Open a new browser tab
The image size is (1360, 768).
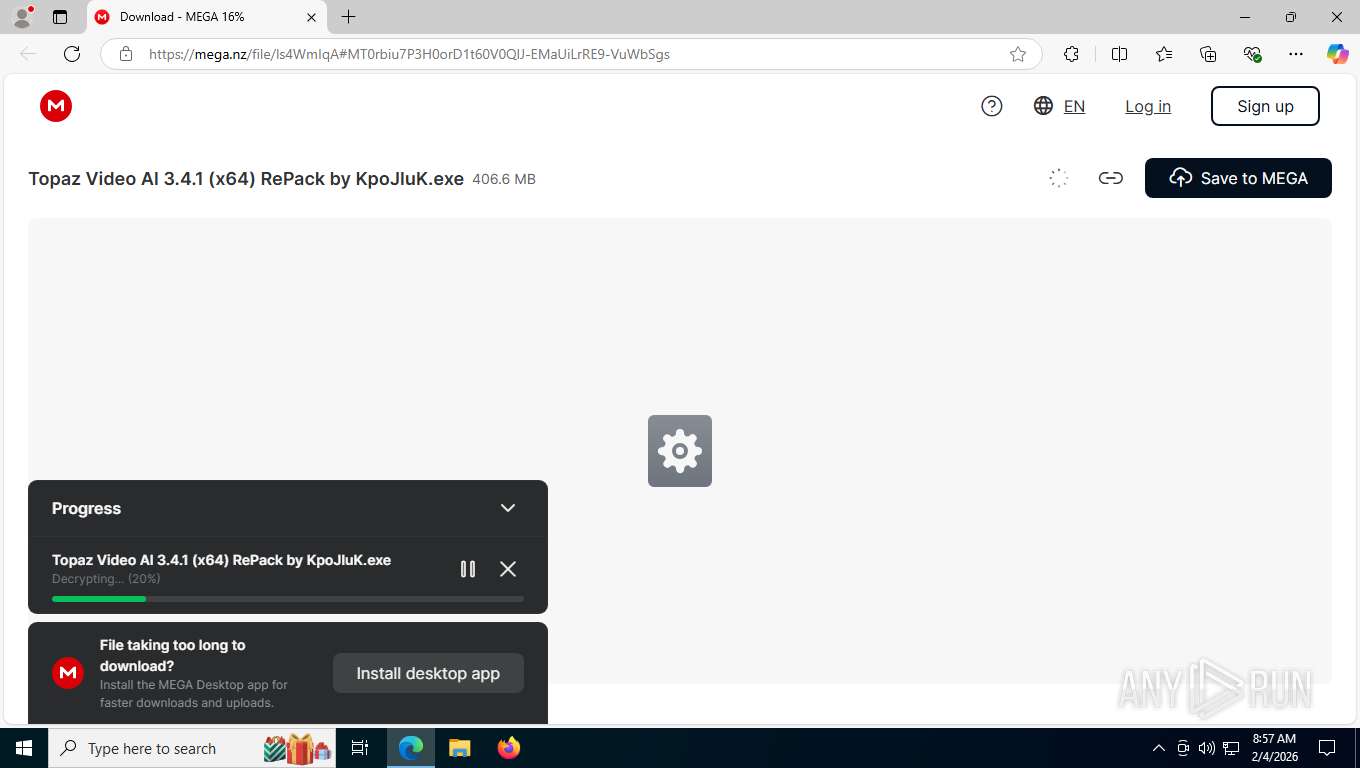tap(348, 17)
